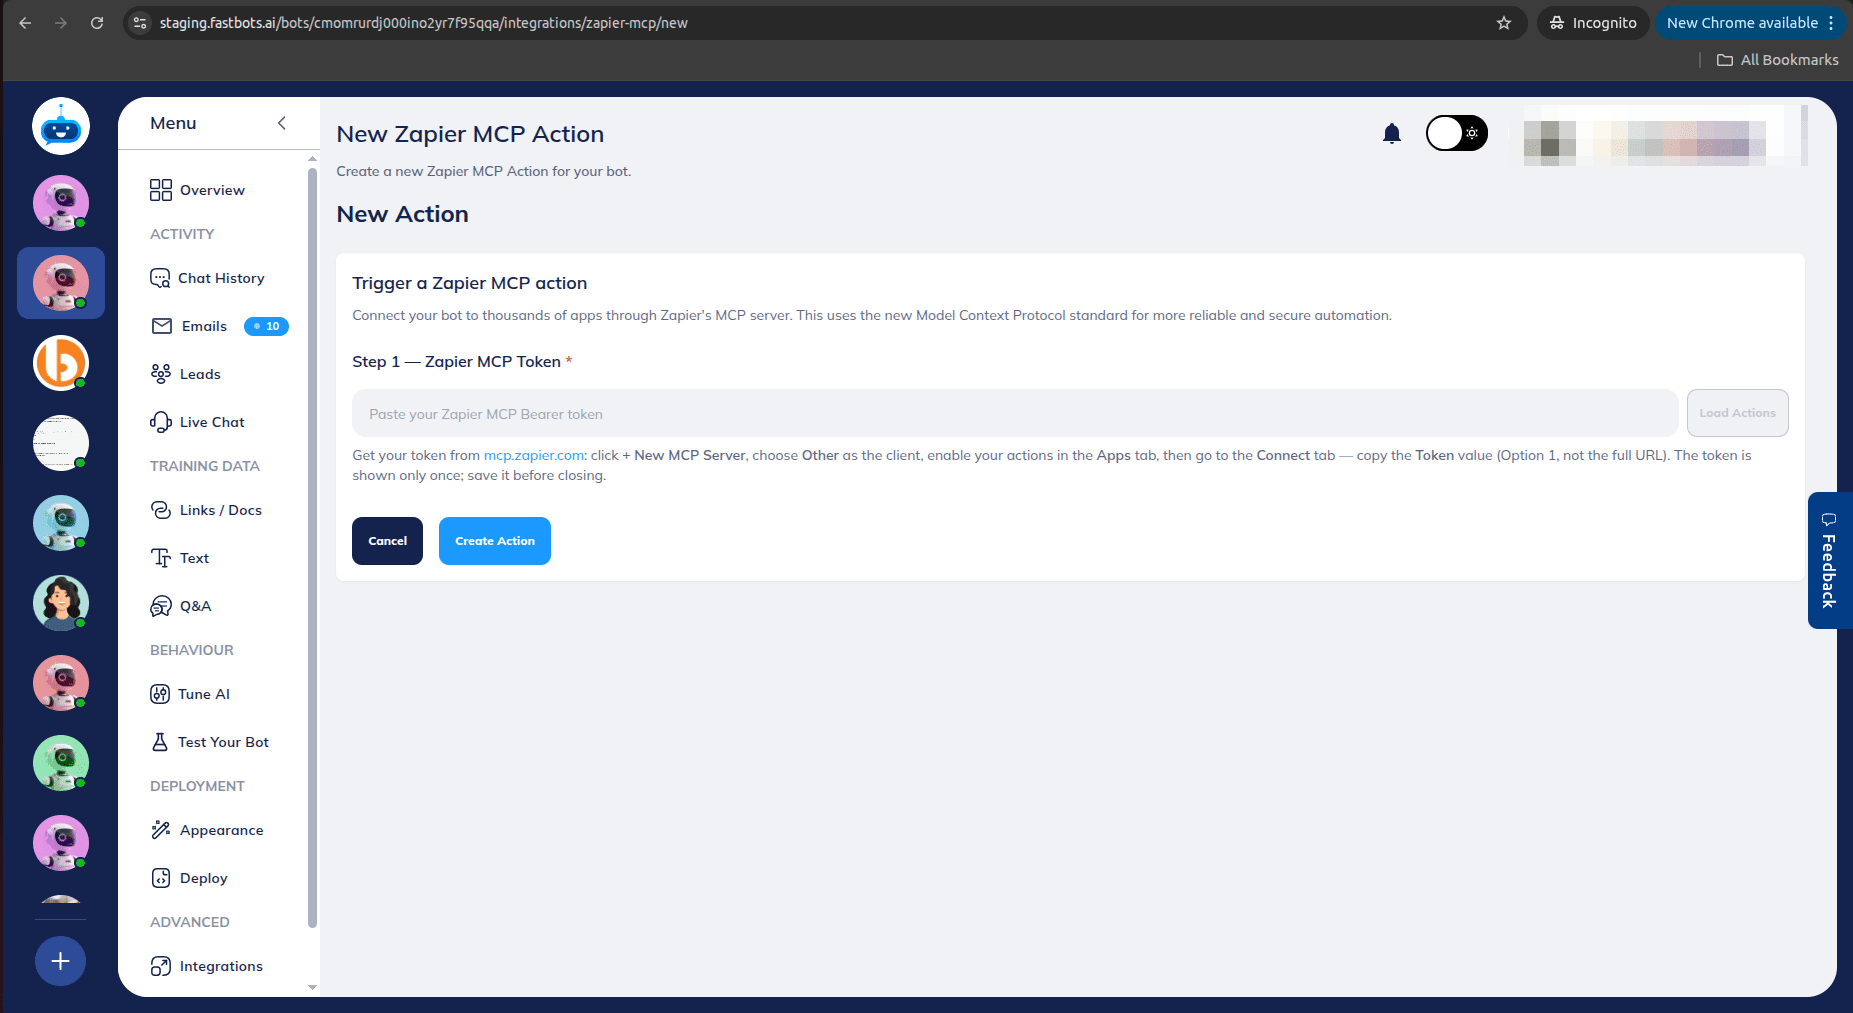View site information icon
This screenshot has height=1013, width=1853.
tap(140, 23)
